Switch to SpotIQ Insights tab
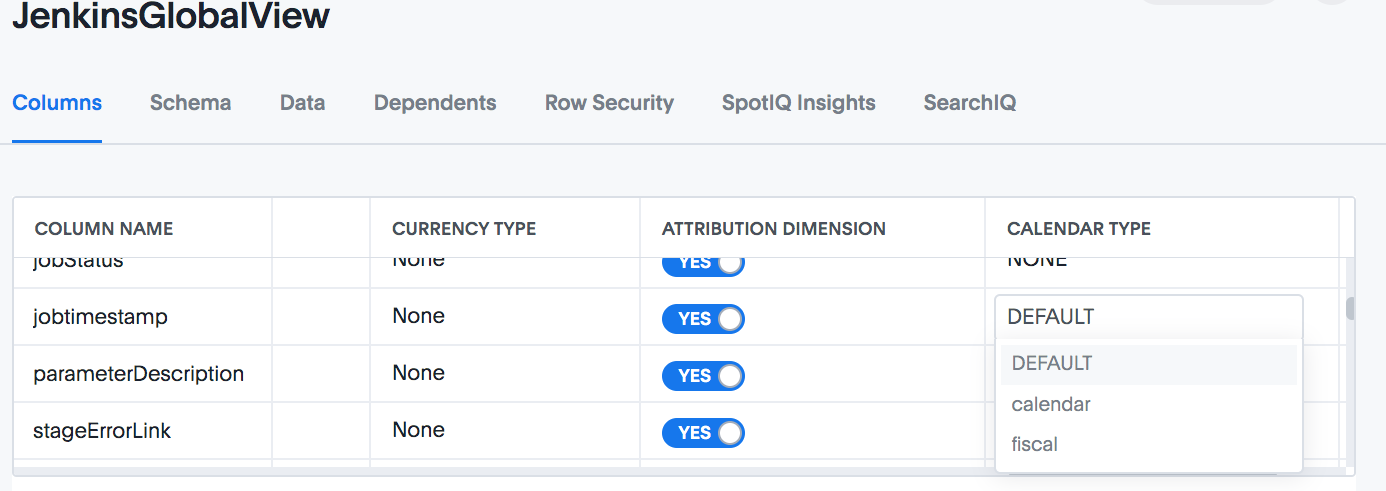Viewport: 1386px width, 491px height. [x=799, y=102]
